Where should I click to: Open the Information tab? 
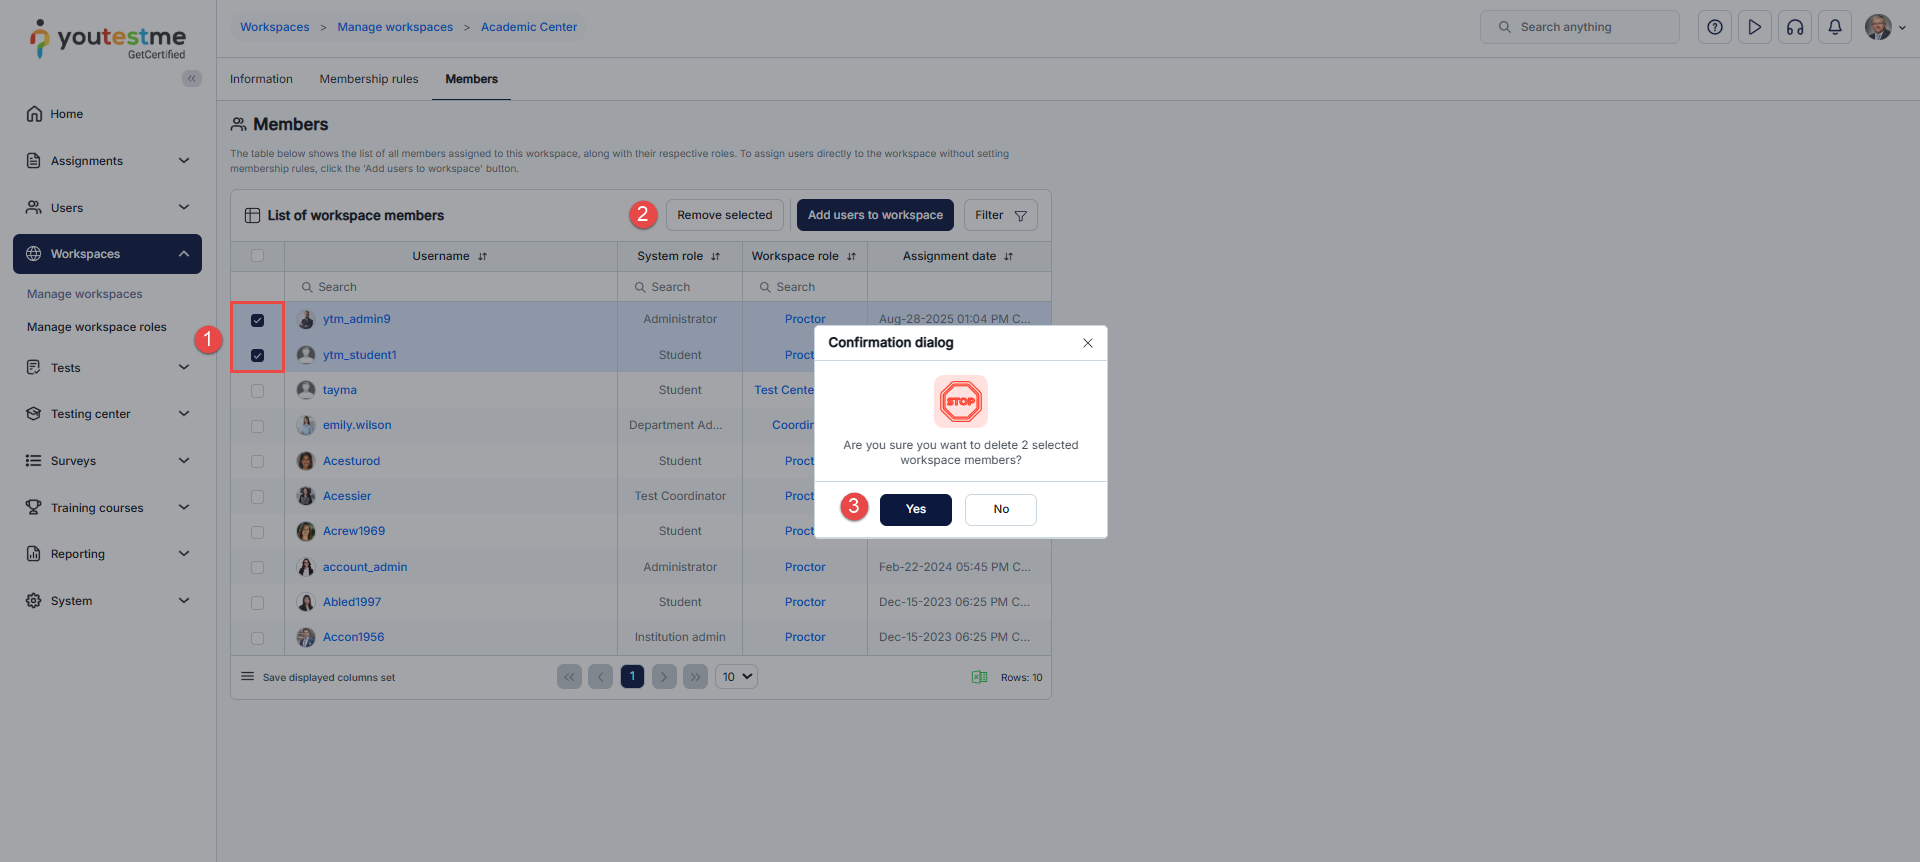261,79
